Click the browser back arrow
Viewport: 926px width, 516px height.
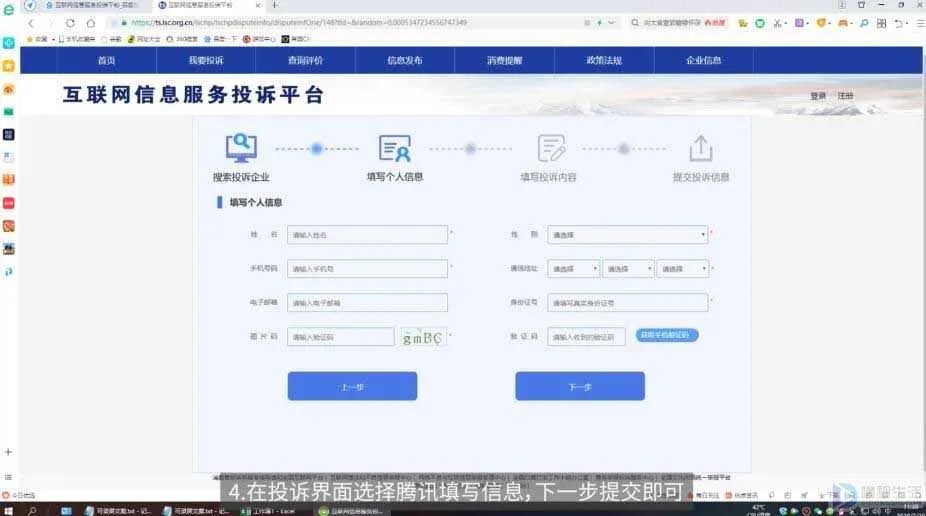[x=31, y=23]
